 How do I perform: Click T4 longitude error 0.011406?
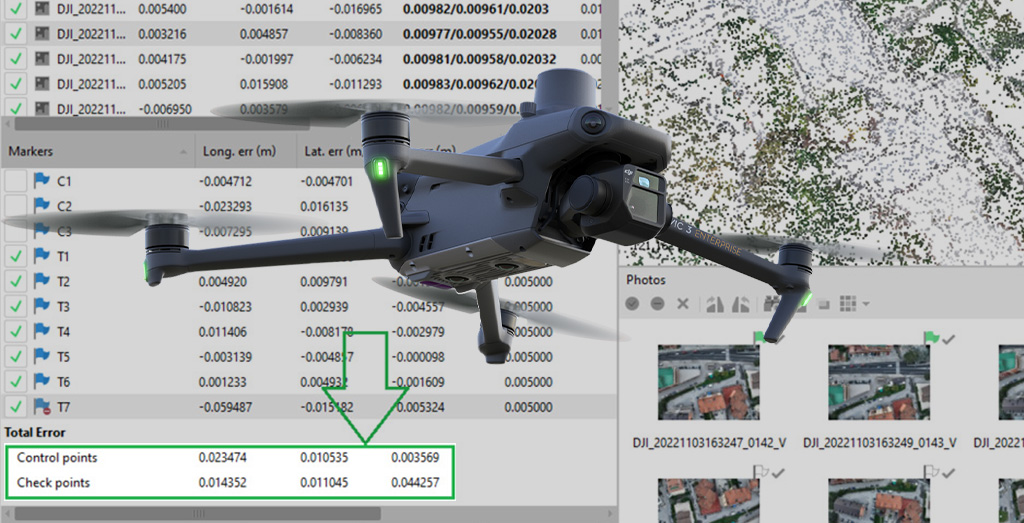[223, 332]
